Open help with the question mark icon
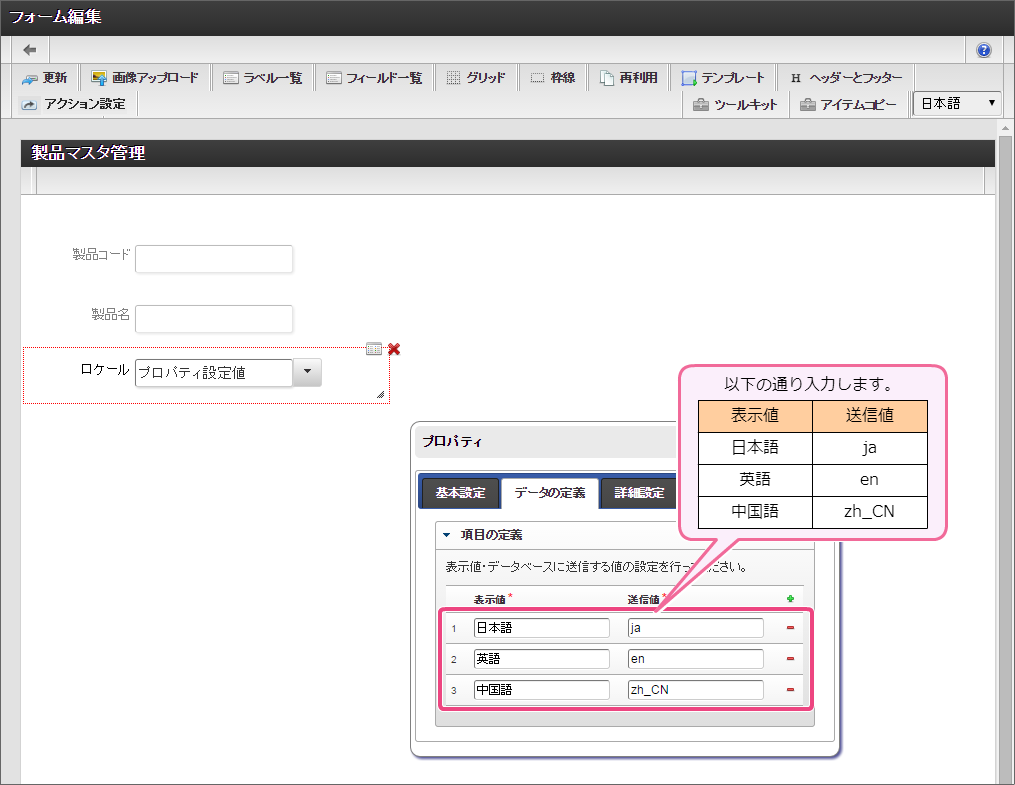1015x785 pixels. [x=983, y=50]
